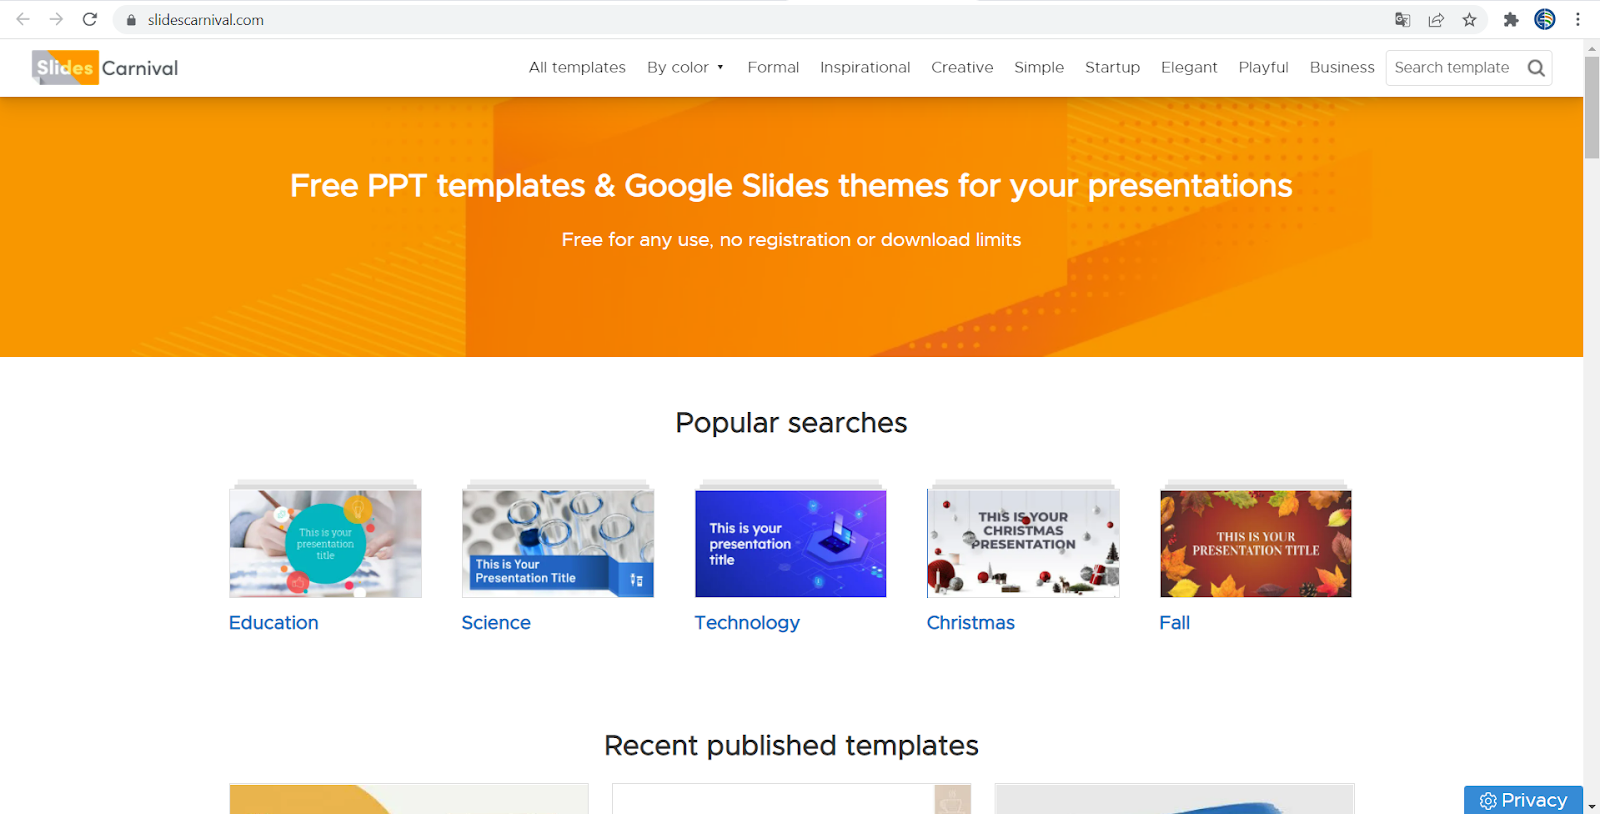Image resolution: width=1600 pixels, height=814 pixels.
Task: Select the Playful category
Action: tap(1263, 67)
